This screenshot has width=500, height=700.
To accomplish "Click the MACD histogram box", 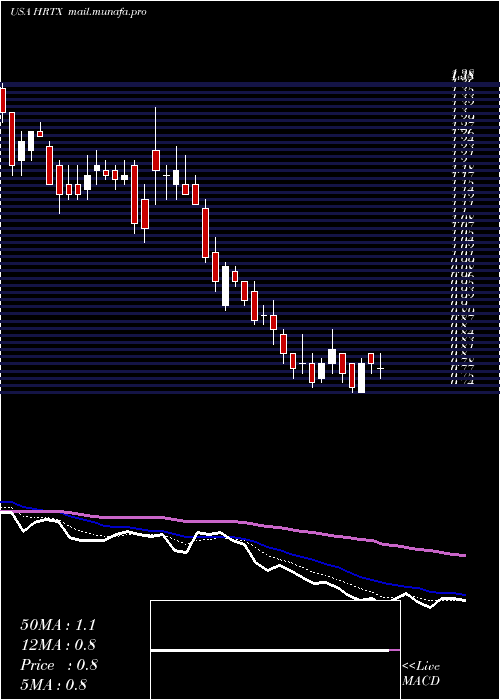I will pos(275,650).
